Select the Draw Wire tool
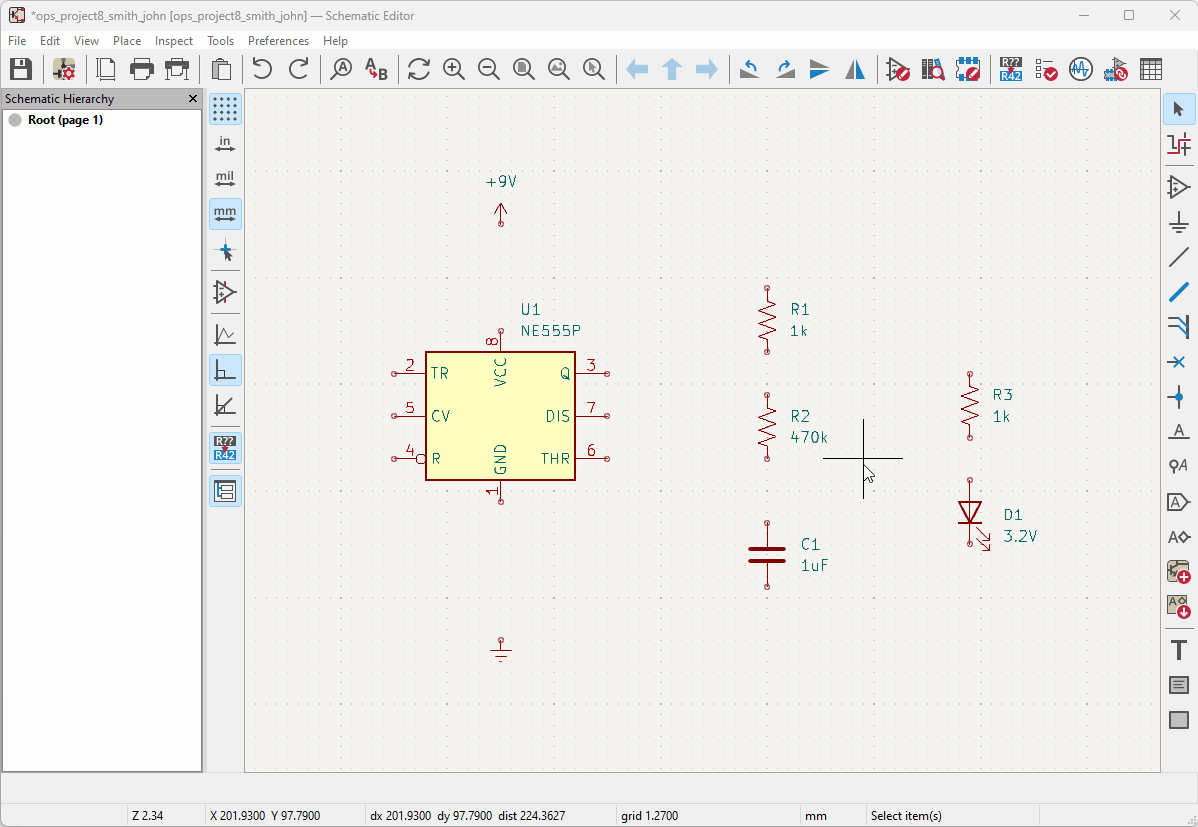 coord(1179,257)
